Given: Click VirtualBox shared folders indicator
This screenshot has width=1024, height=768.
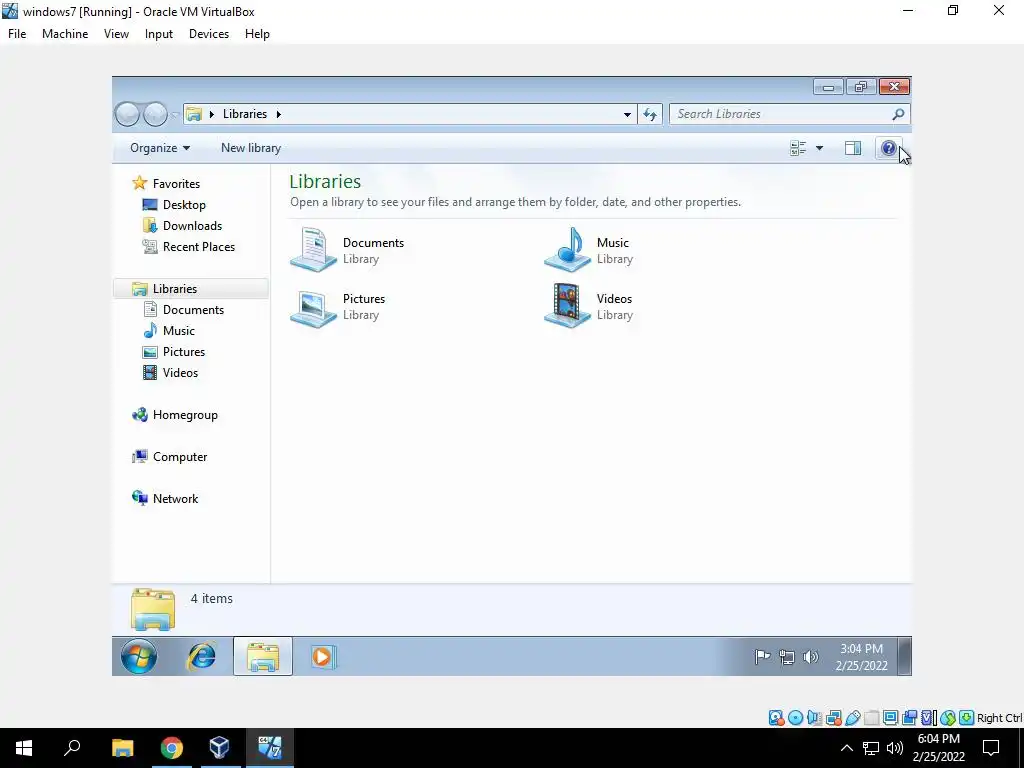Looking at the screenshot, I should [x=871, y=718].
